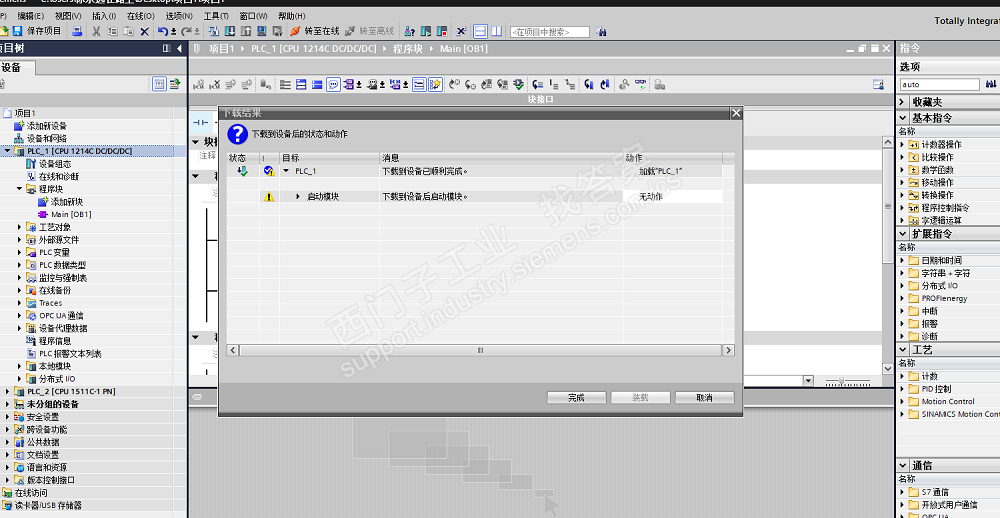The image size is (1000, 518).
Task: Click the project search binoculars icon
Action: point(601,31)
